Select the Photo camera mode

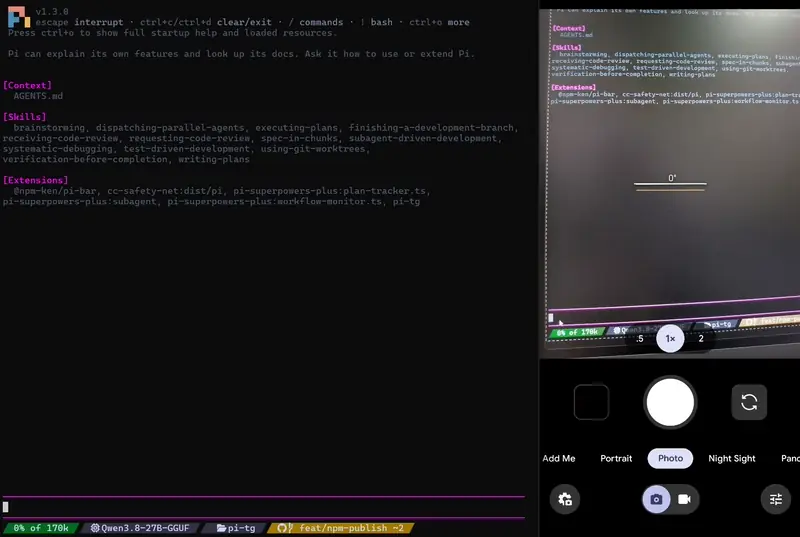pyautogui.click(x=670, y=458)
